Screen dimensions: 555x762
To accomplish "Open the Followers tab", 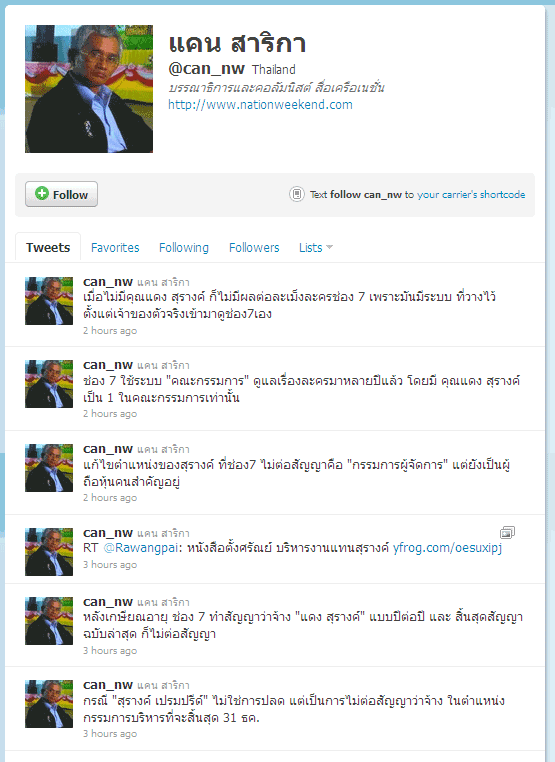I will point(254,247).
